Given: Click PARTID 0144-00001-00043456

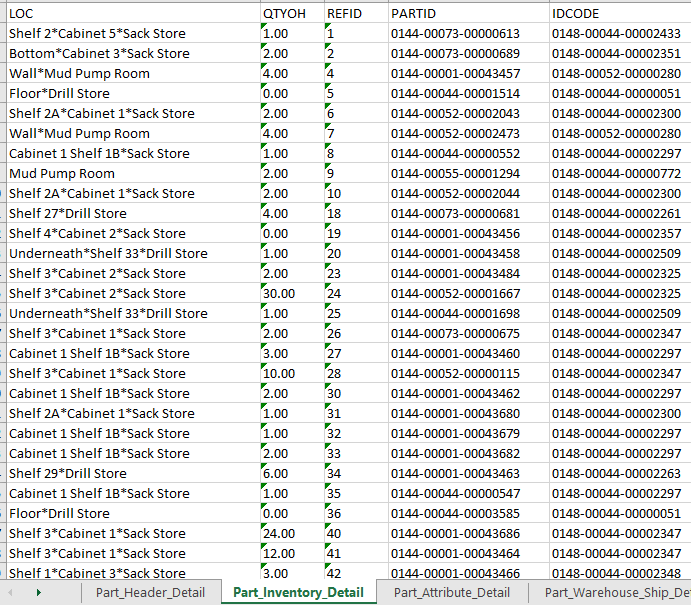Looking at the screenshot, I should click(x=468, y=233).
